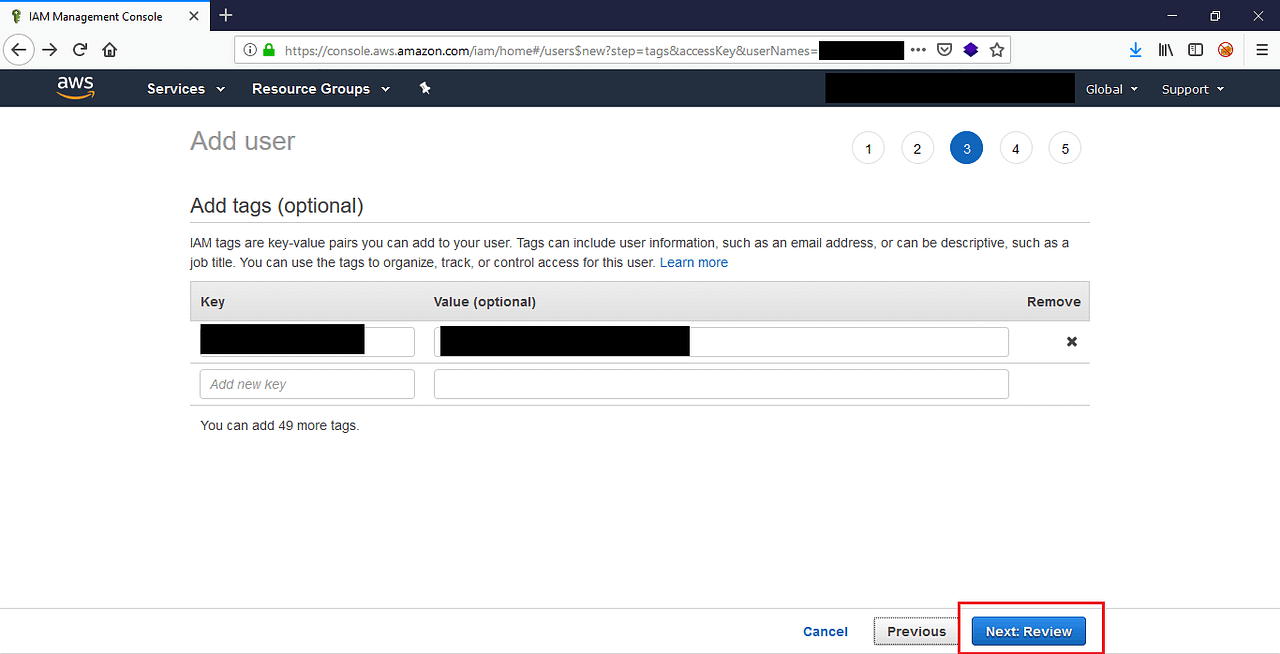The width and height of the screenshot is (1280, 654).
Task: Open the Global region selector
Action: (x=1110, y=88)
